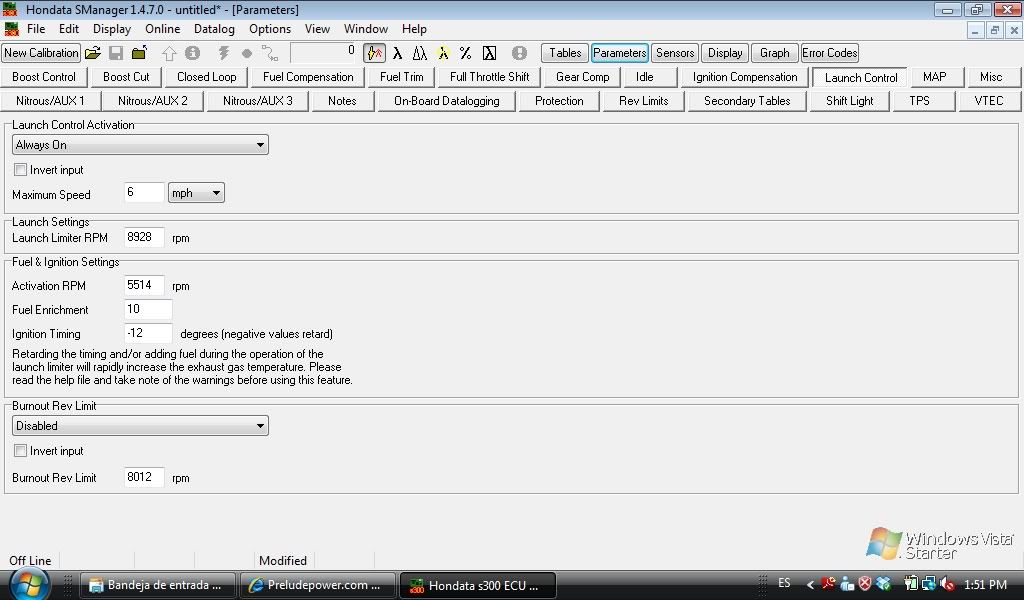Switch to the Closed Loop tab
The height and width of the screenshot is (600, 1024).
tap(207, 77)
